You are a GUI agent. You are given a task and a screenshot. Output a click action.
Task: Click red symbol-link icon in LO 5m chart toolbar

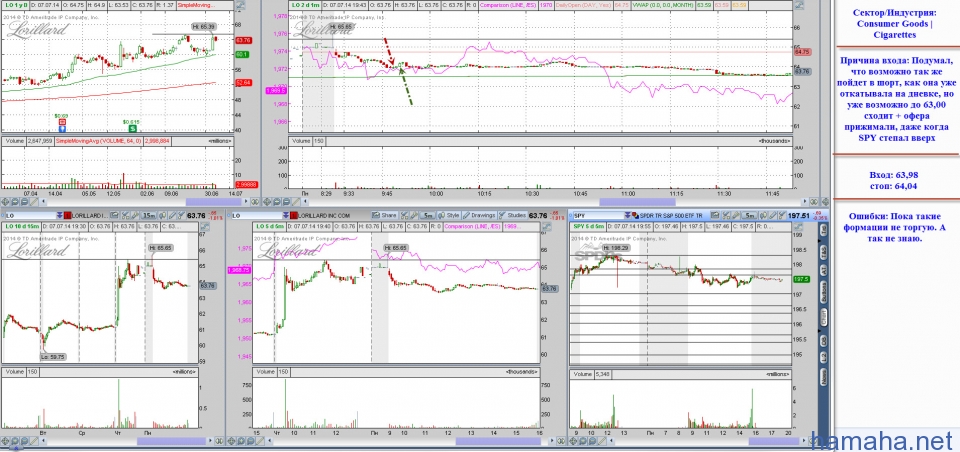pyautogui.click(x=294, y=216)
